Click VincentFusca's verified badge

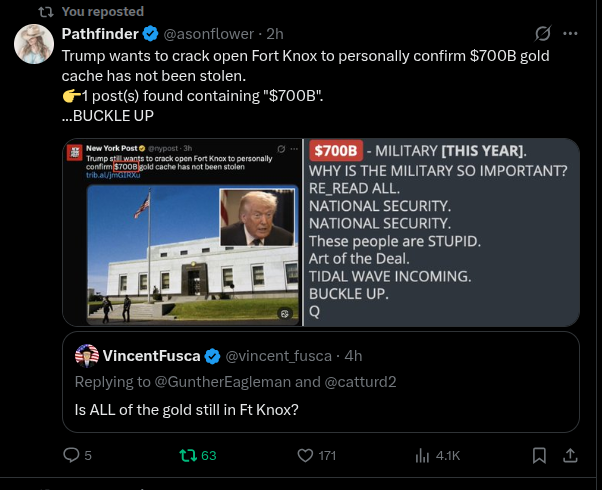click(x=212, y=356)
